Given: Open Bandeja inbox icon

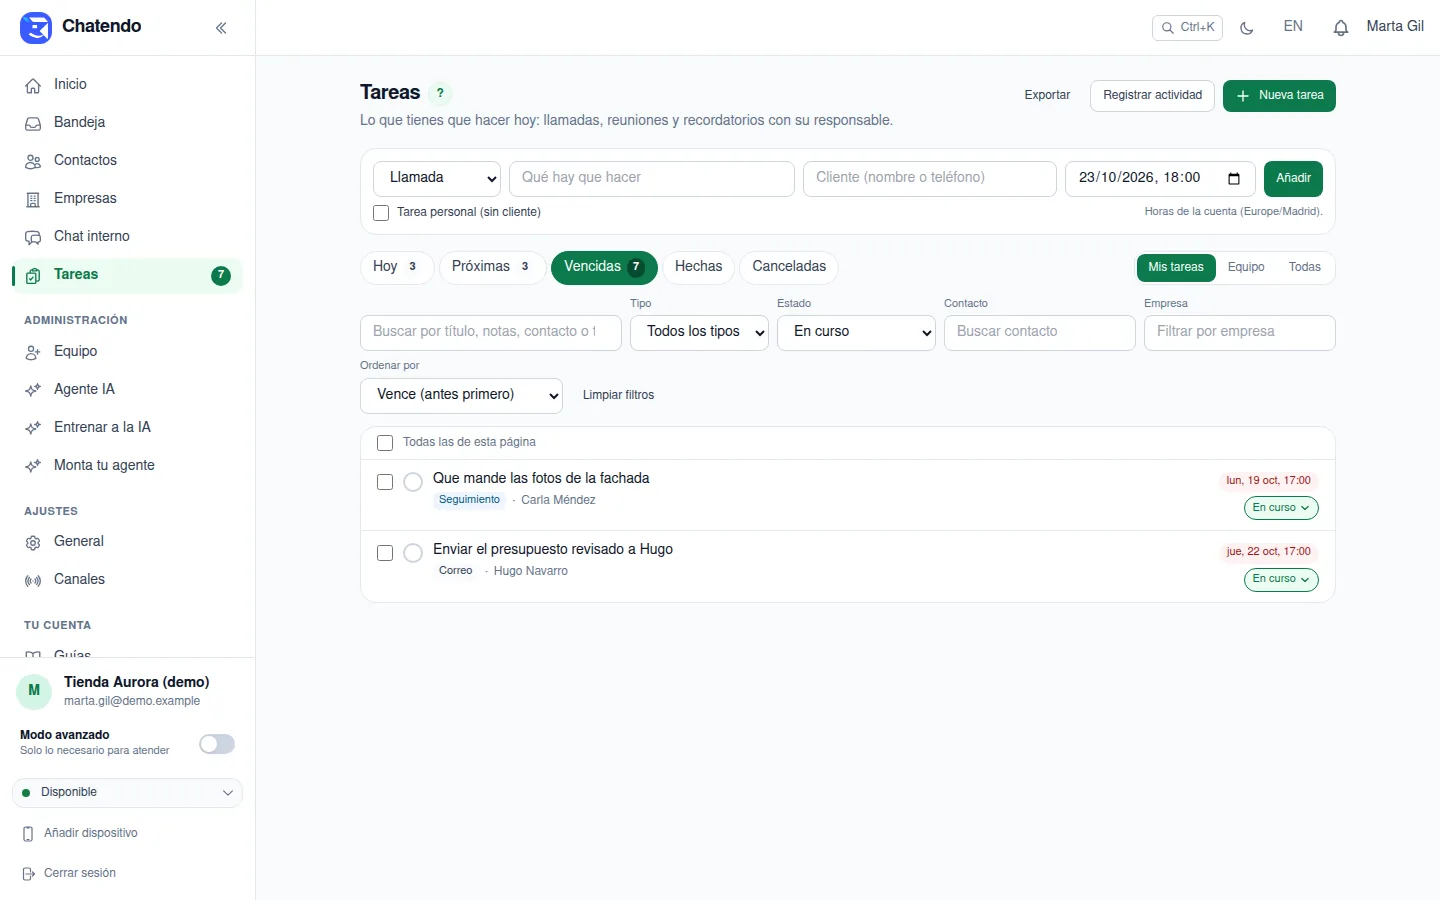Looking at the screenshot, I should coord(33,123).
